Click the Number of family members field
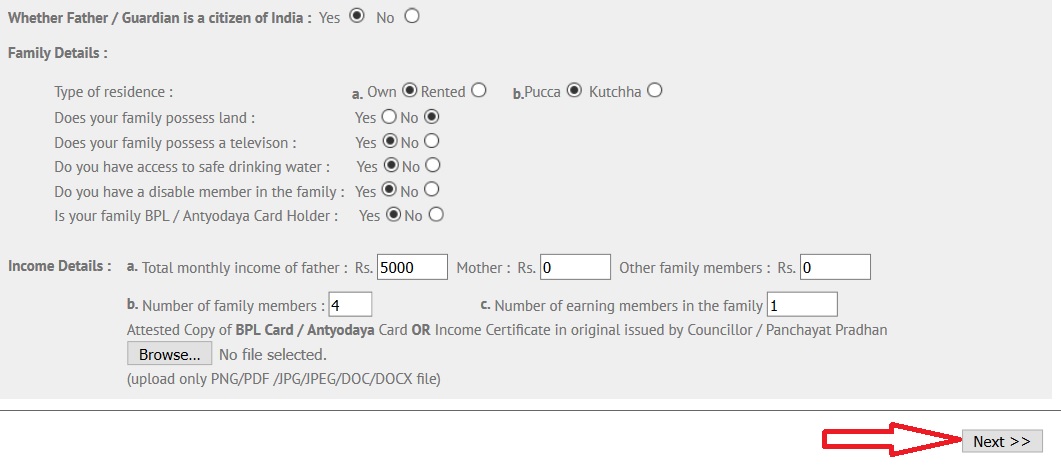Viewport: 1061px width, 466px height. (x=350, y=304)
